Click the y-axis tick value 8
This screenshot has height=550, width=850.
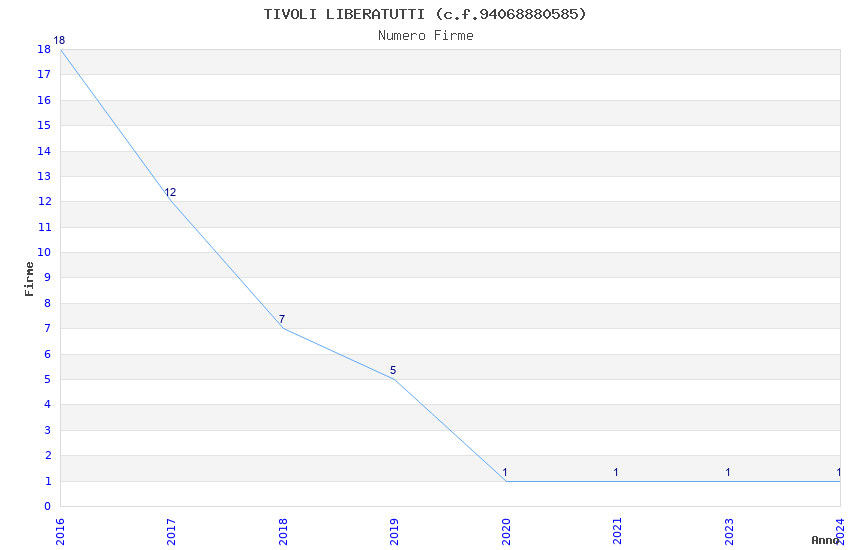click(x=48, y=303)
